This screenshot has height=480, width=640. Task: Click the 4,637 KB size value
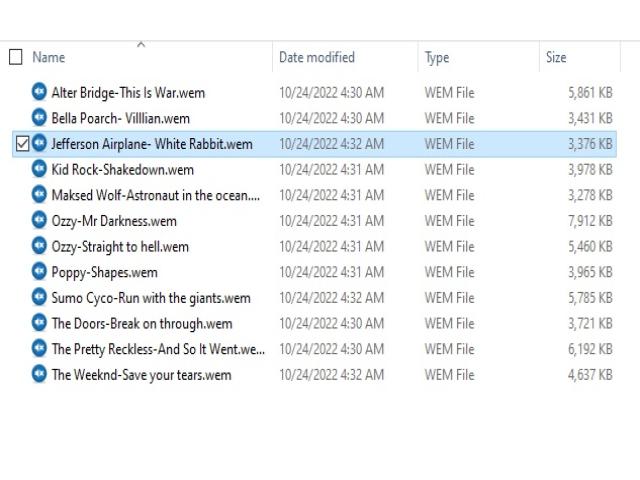590,375
